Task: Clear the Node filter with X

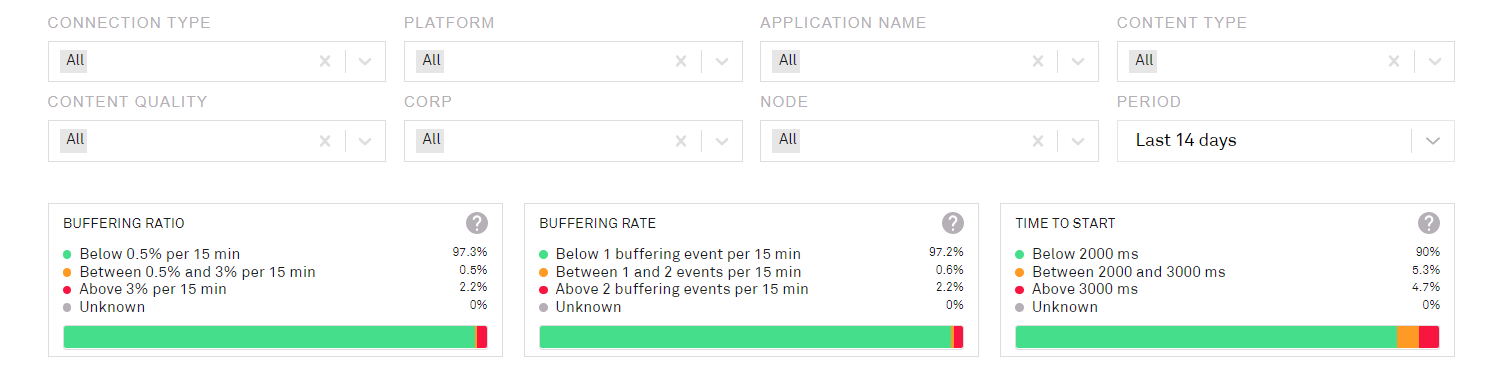Action: (1037, 141)
